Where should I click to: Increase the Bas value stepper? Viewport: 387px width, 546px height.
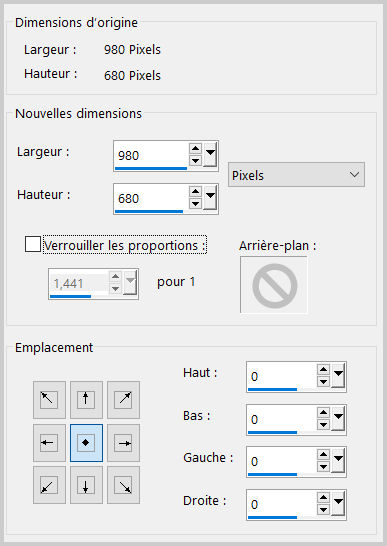(324, 412)
